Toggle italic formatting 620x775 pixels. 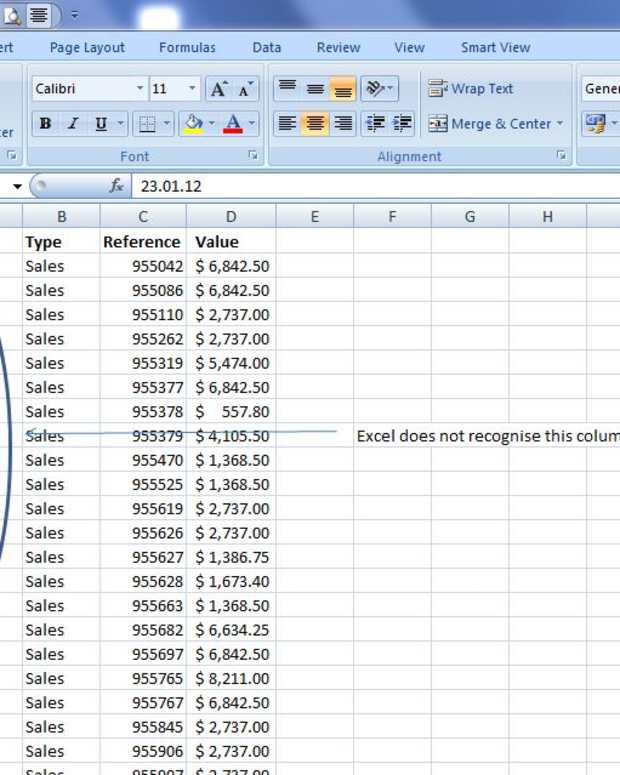coord(73,124)
